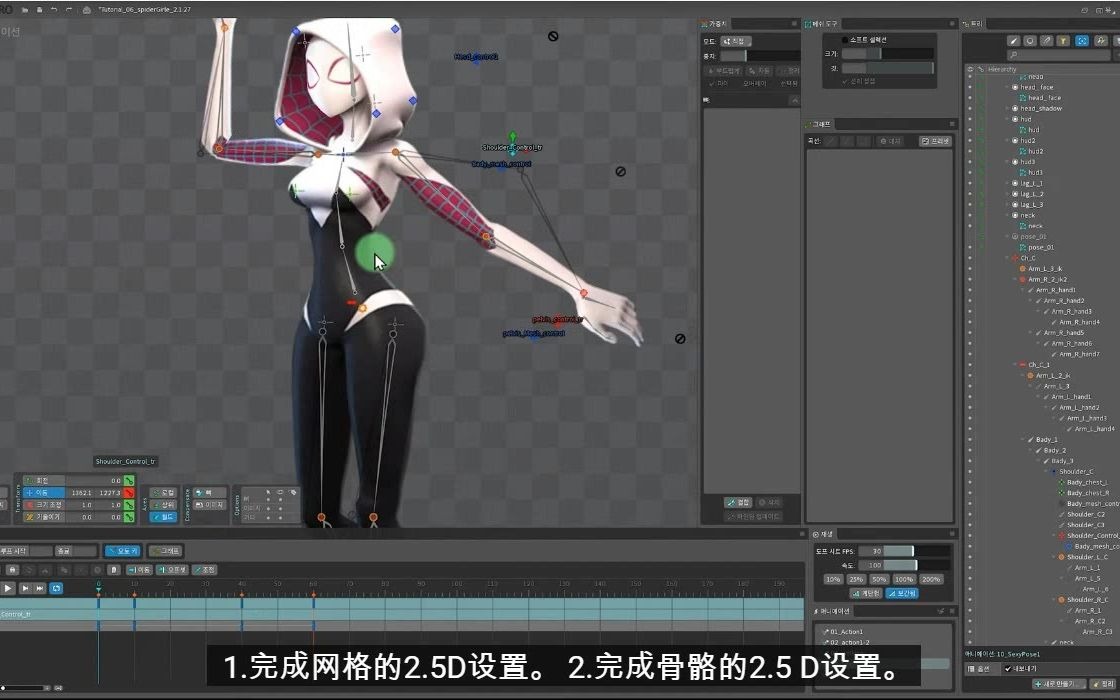The width and height of the screenshot is (1120, 700).
Task: Toggle the blue focus icon in tree toolbar
Action: [1081, 41]
